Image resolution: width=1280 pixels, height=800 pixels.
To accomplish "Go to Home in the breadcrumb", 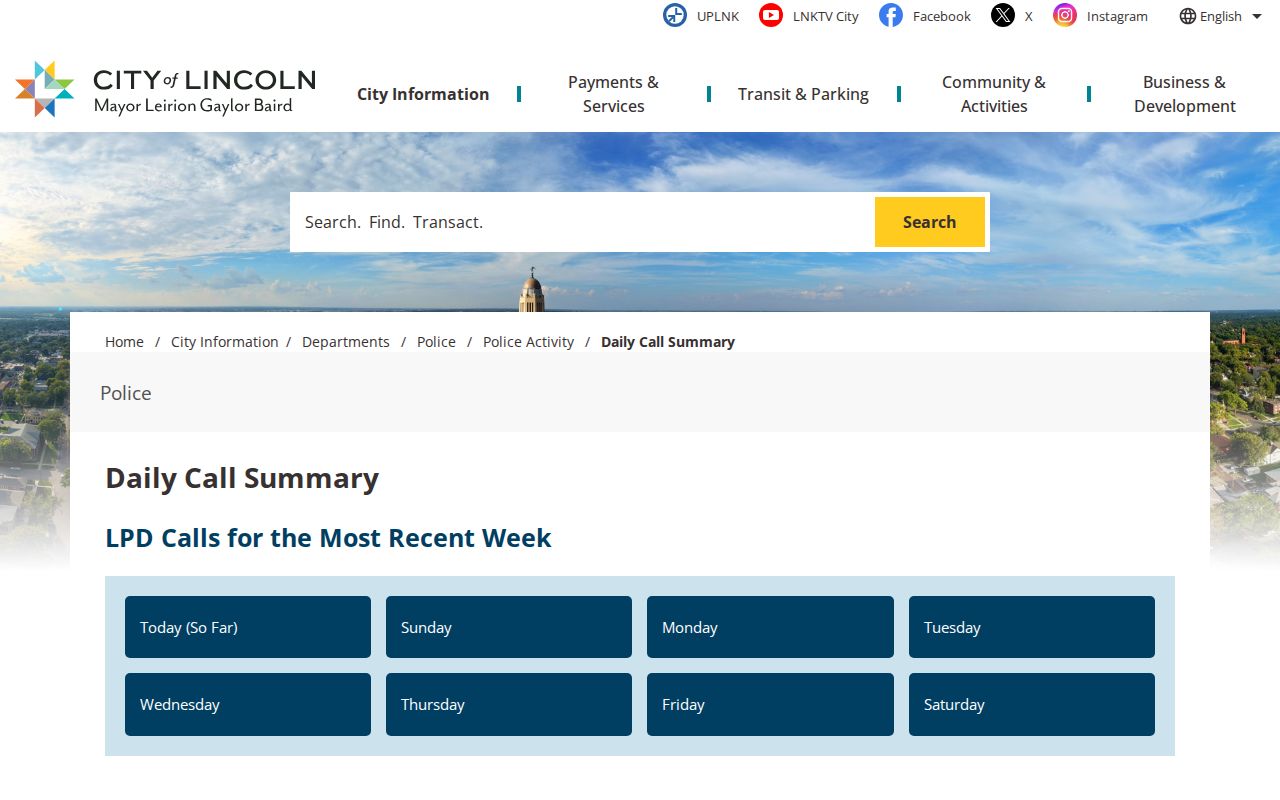I will 124,342.
